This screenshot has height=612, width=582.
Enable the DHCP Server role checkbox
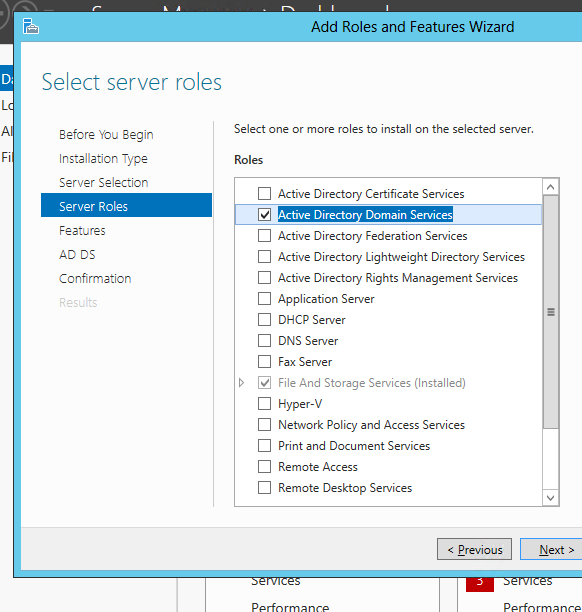[264, 320]
